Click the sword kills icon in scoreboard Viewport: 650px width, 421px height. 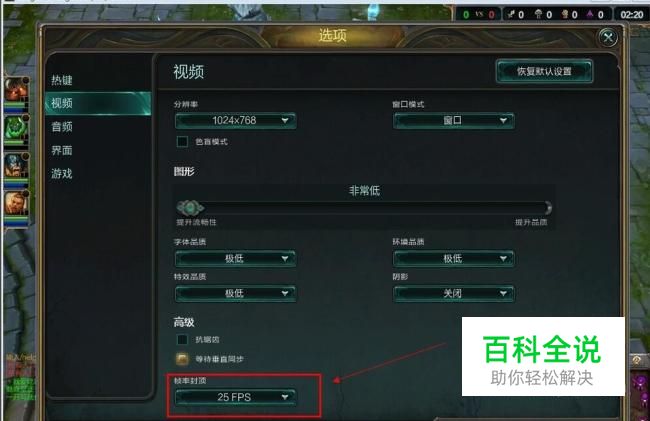point(511,15)
